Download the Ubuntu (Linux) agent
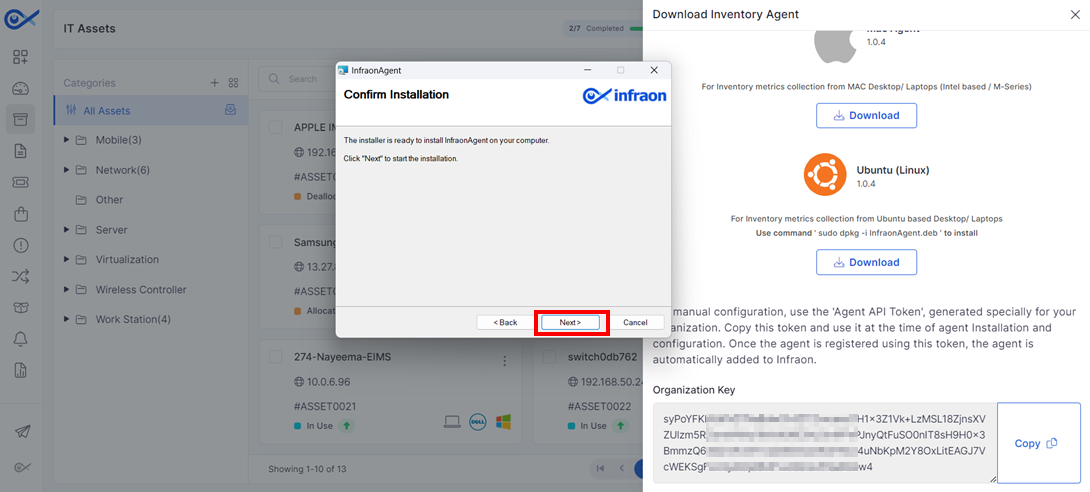This screenshot has width=1090, height=492. 866,263
